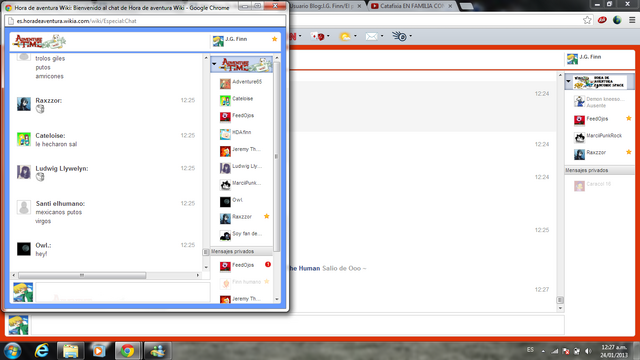Screen dimensions: 640x360
Task: Launch Internet Explorer from the taskbar
Action: 41,351
